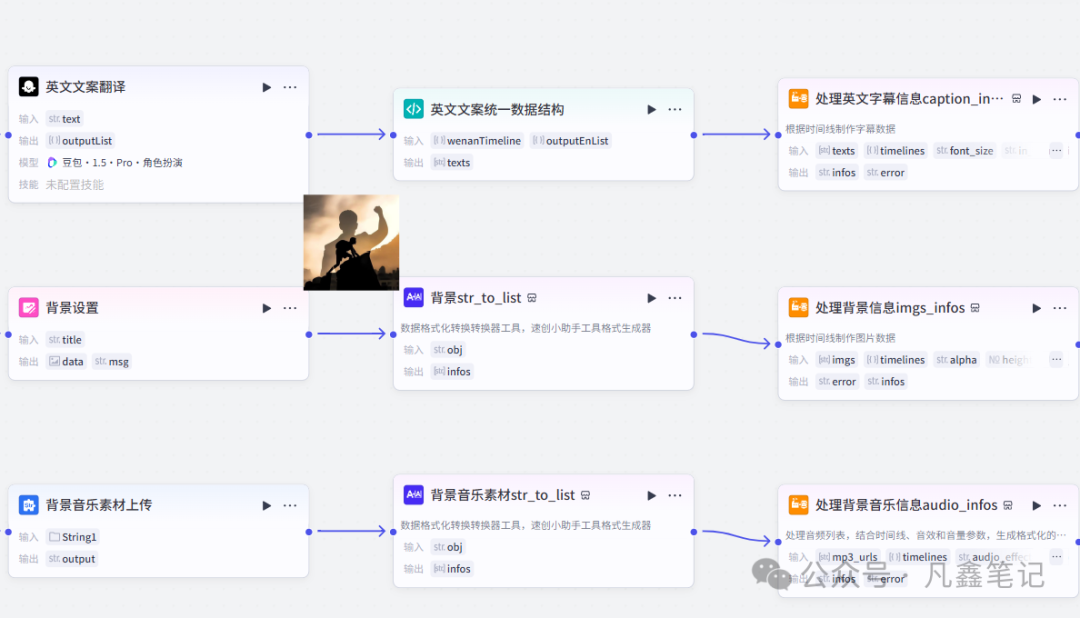Click the converter icon on 背景str_to_list node
The width and height of the screenshot is (1080, 618).
[414, 297]
